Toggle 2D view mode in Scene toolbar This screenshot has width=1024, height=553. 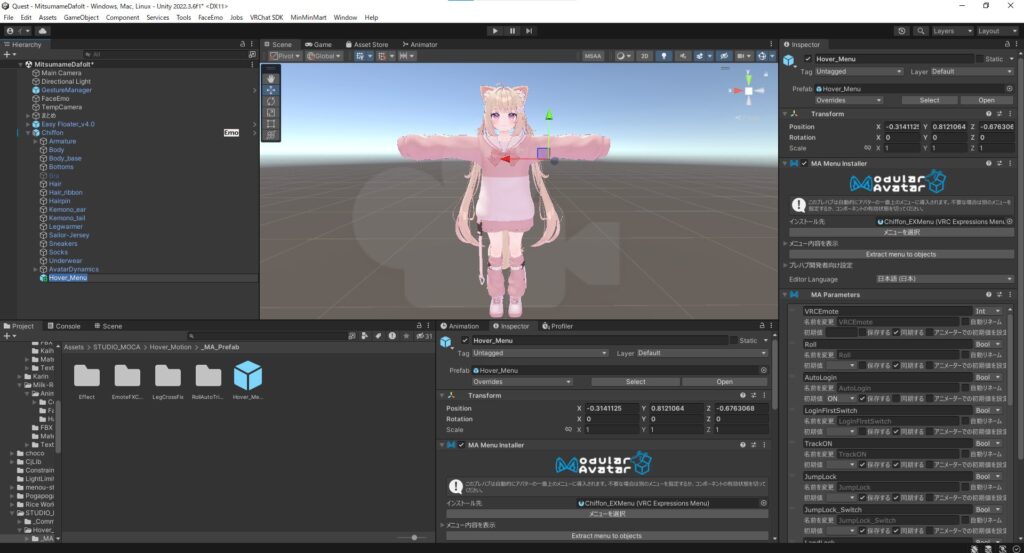coord(645,56)
